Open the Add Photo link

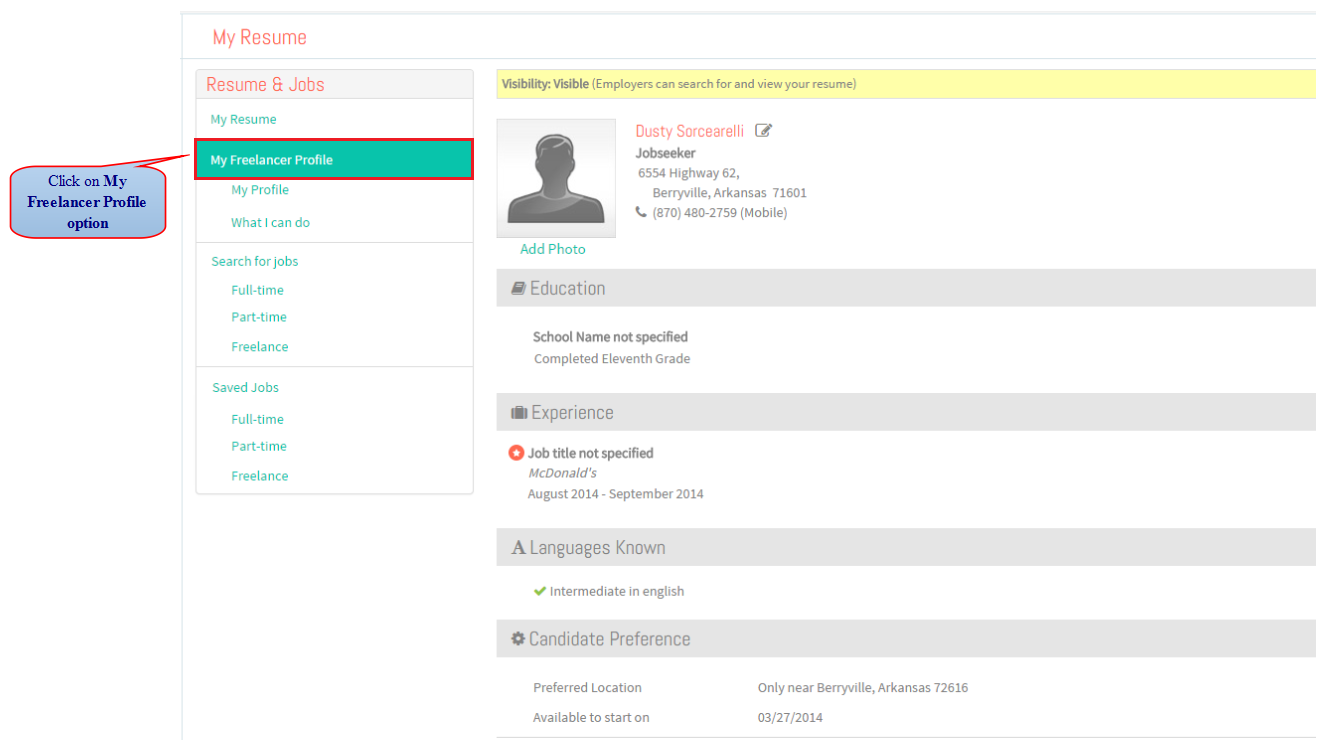pos(553,249)
